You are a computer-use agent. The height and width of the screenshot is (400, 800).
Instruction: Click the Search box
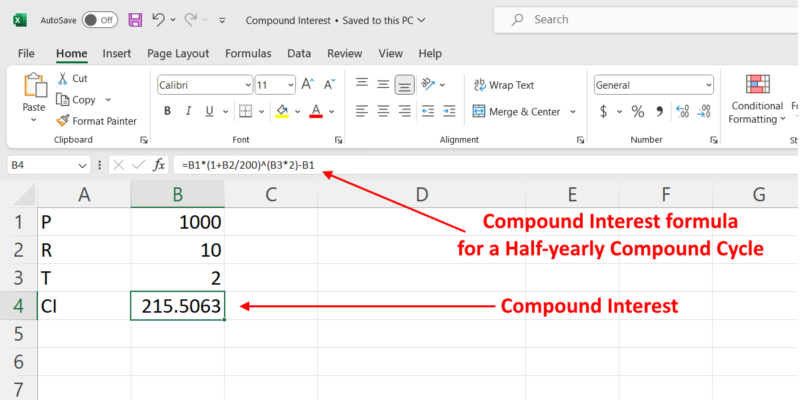click(646, 20)
